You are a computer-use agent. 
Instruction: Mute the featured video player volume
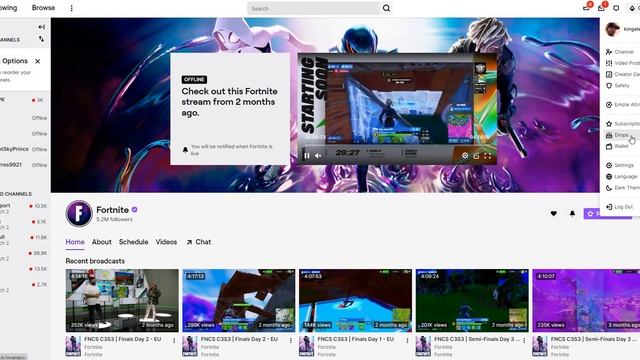tap(318, 155)
